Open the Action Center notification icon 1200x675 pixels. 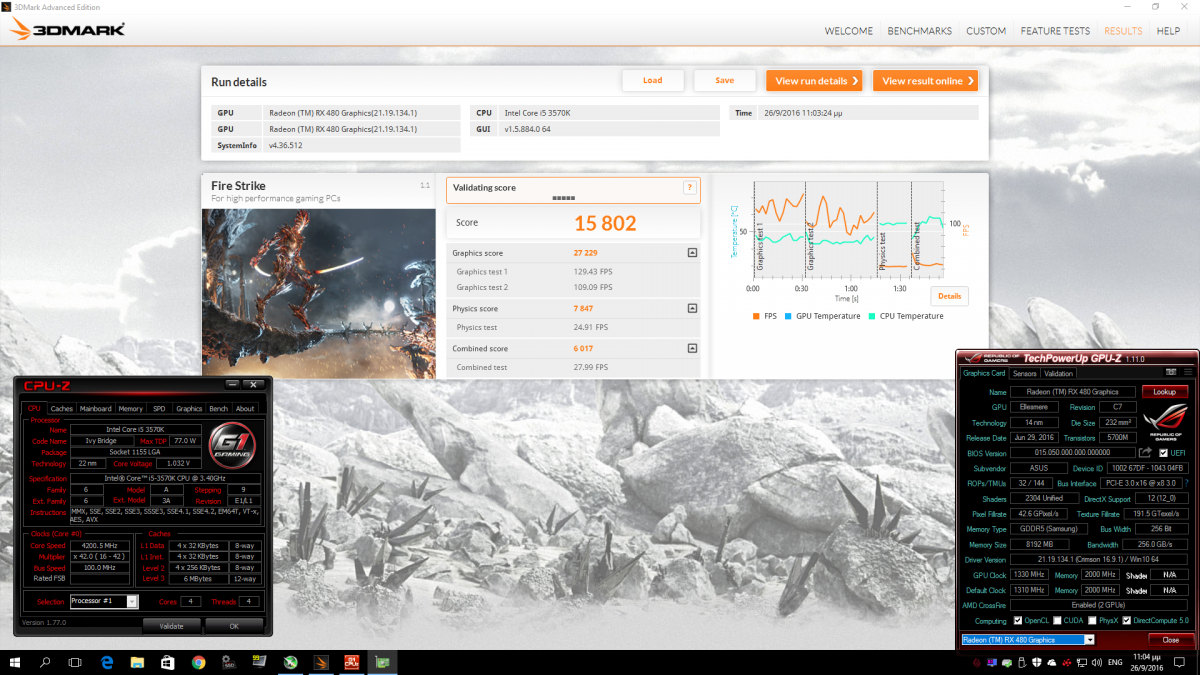click(1181, 662)
